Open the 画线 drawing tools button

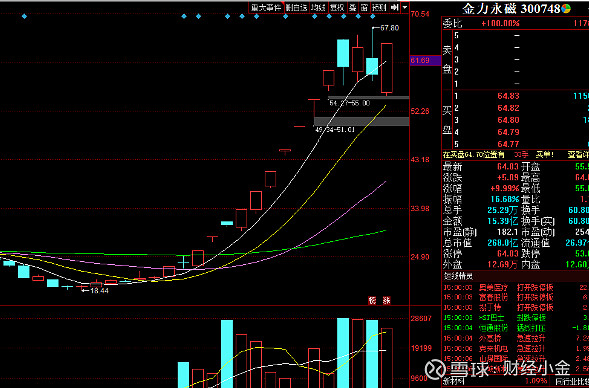point(379,8)
